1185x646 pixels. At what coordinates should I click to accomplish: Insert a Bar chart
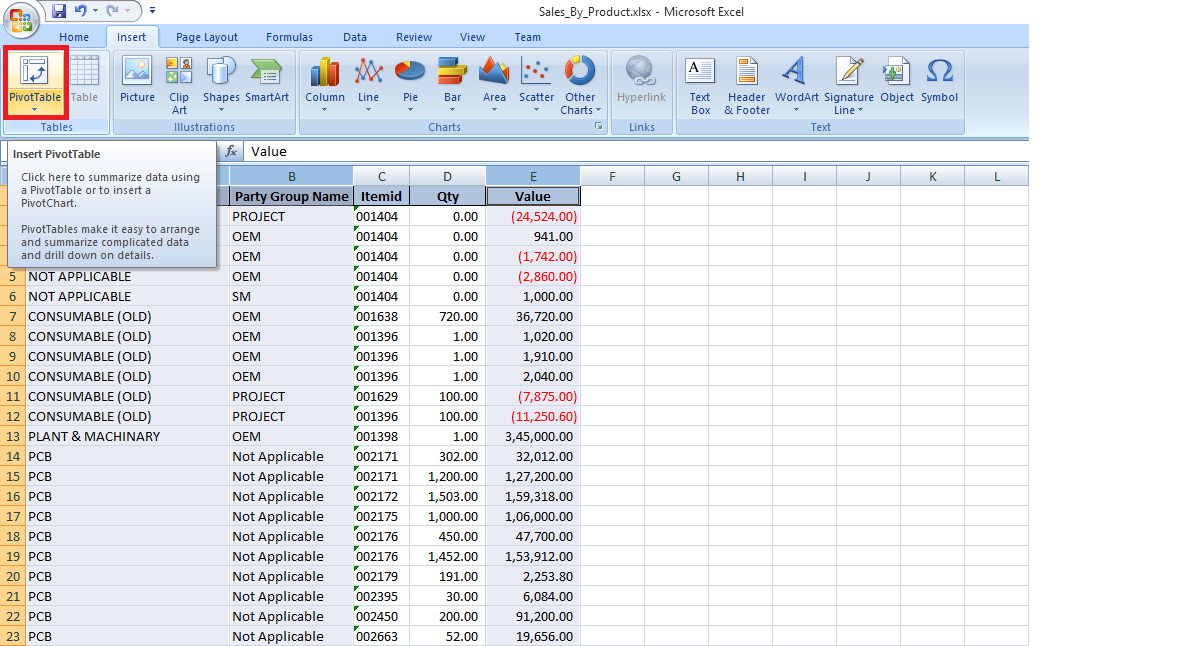point(452,85)
